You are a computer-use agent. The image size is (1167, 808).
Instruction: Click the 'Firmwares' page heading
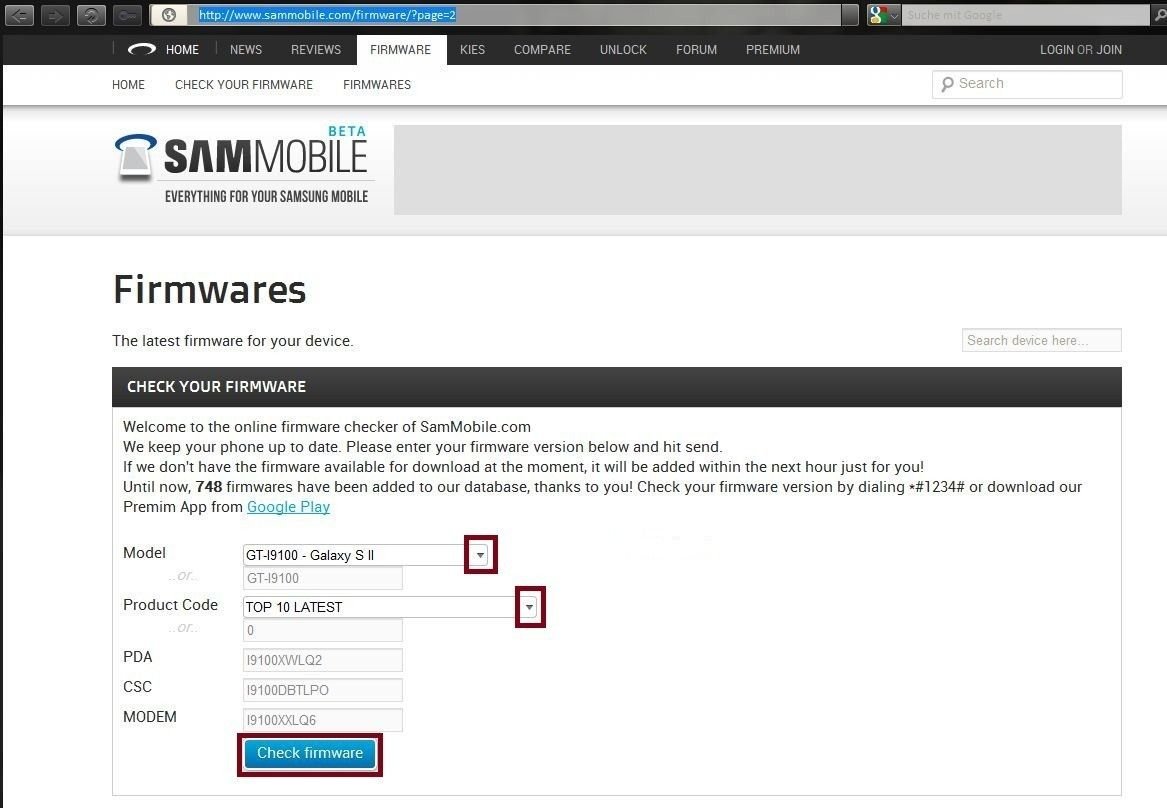210,289
